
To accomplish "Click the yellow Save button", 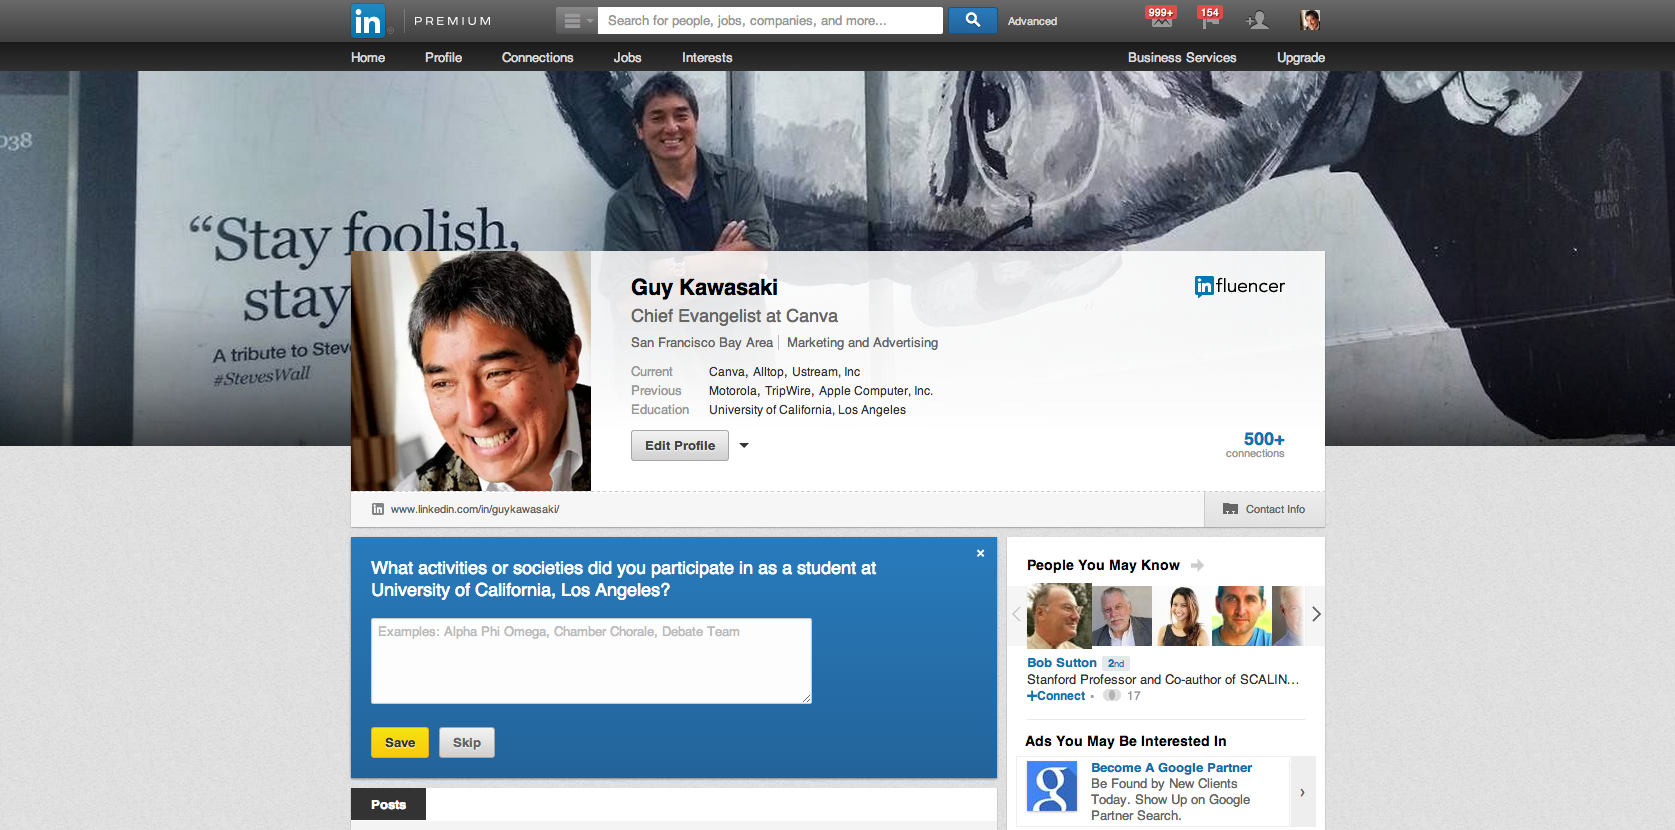I will tap(400, 742).
